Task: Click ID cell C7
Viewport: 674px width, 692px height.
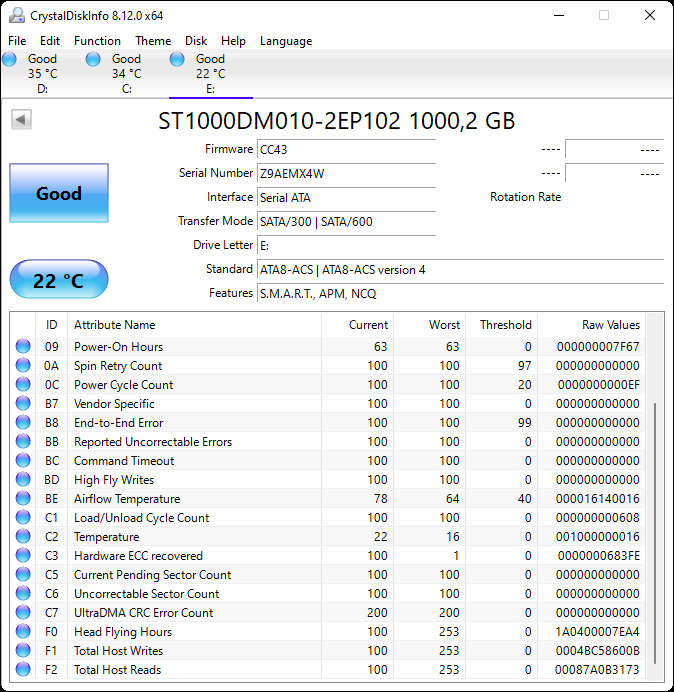Action: click(x=51, y=613)
